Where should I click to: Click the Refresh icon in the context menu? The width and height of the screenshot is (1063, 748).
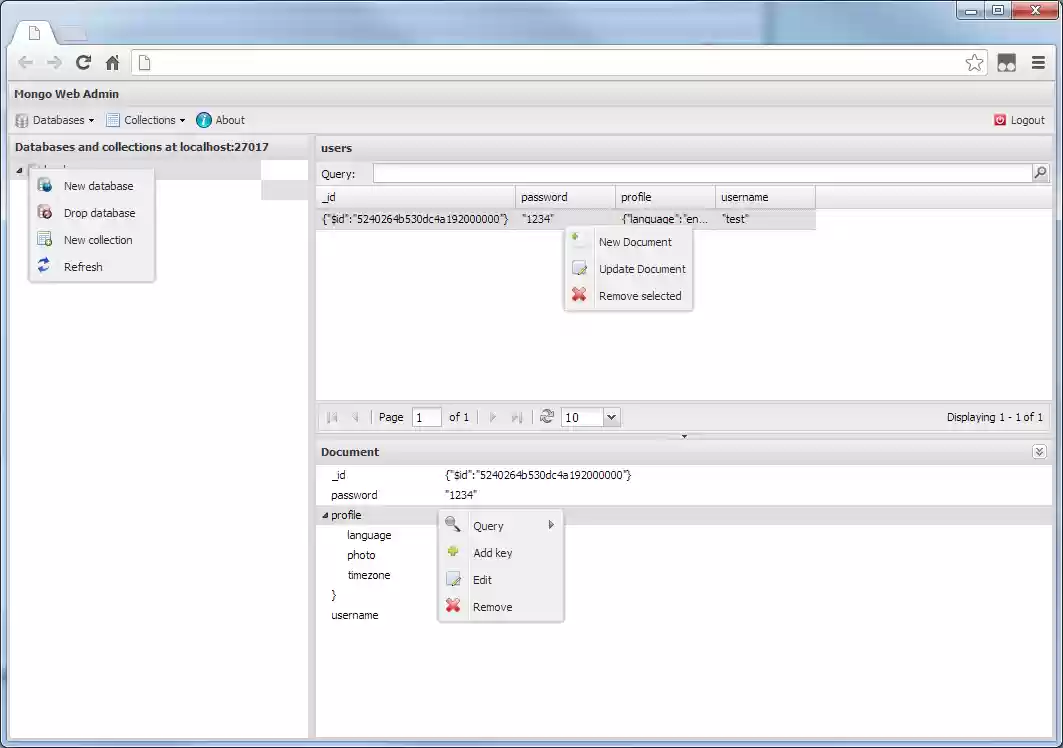coord(43,266)
